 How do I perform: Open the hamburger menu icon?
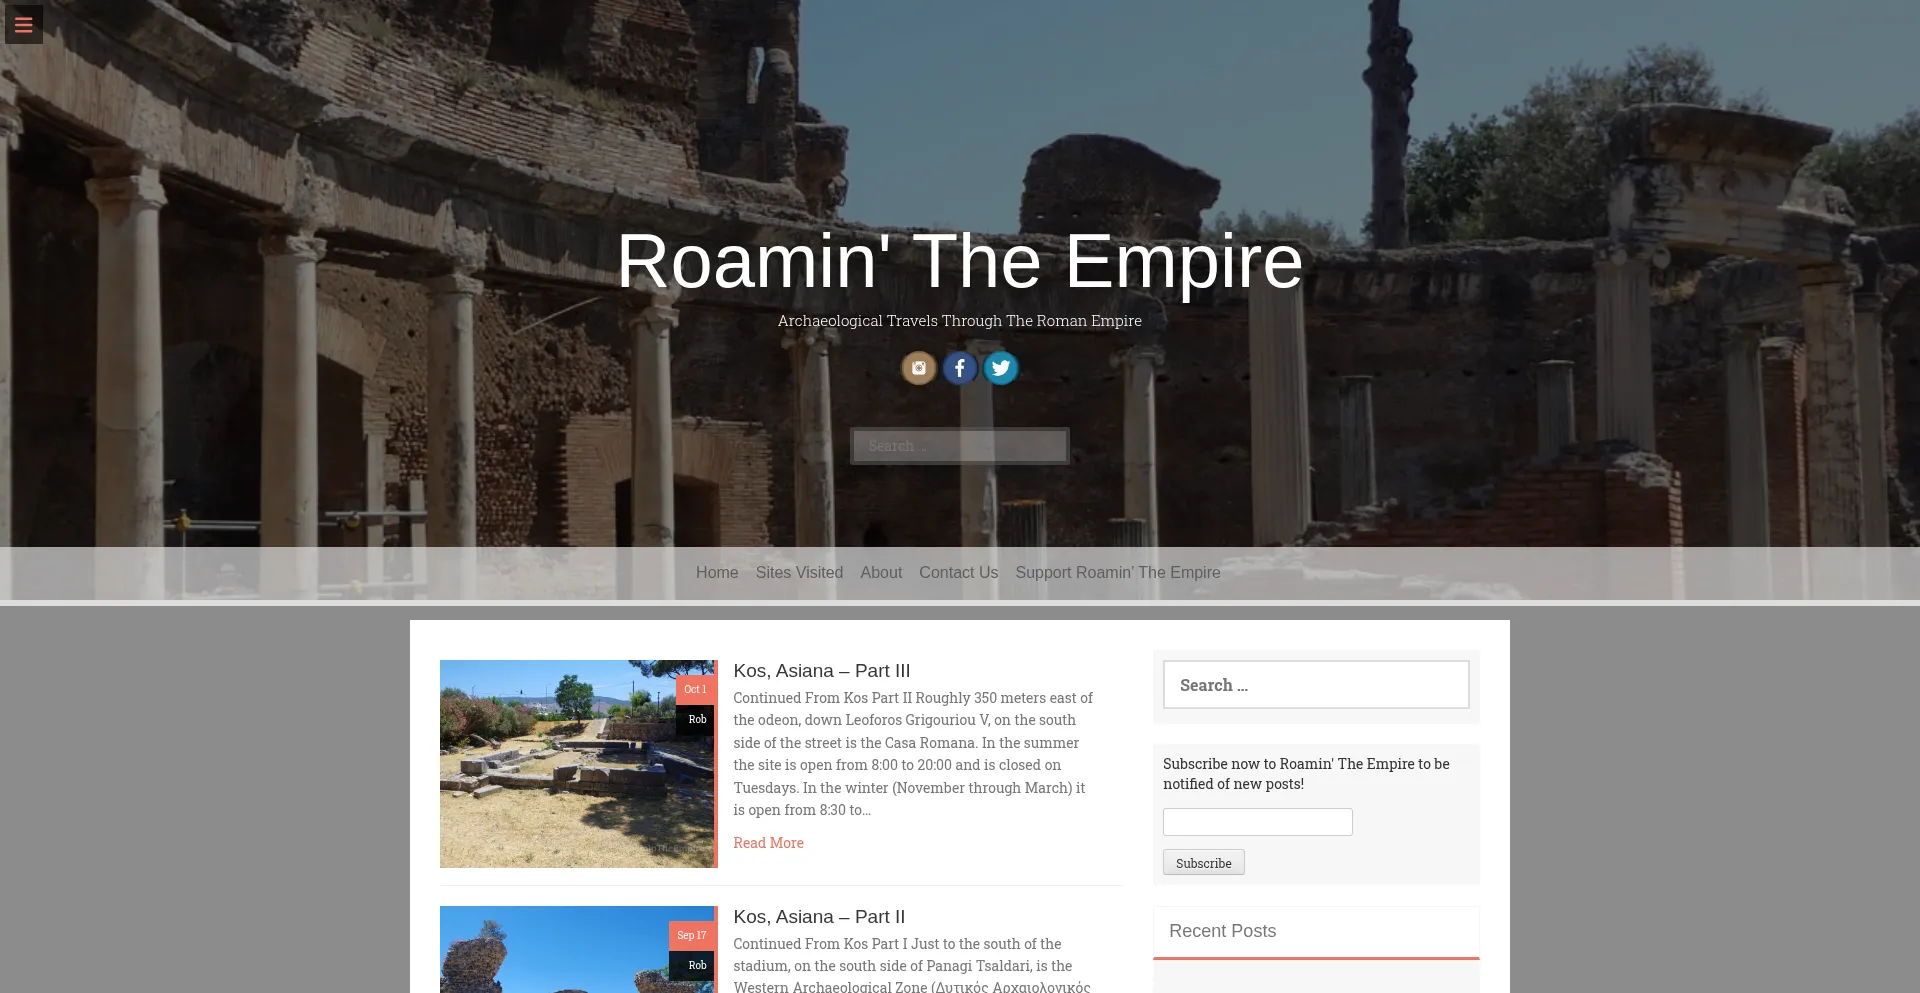[x=24, y=25]
